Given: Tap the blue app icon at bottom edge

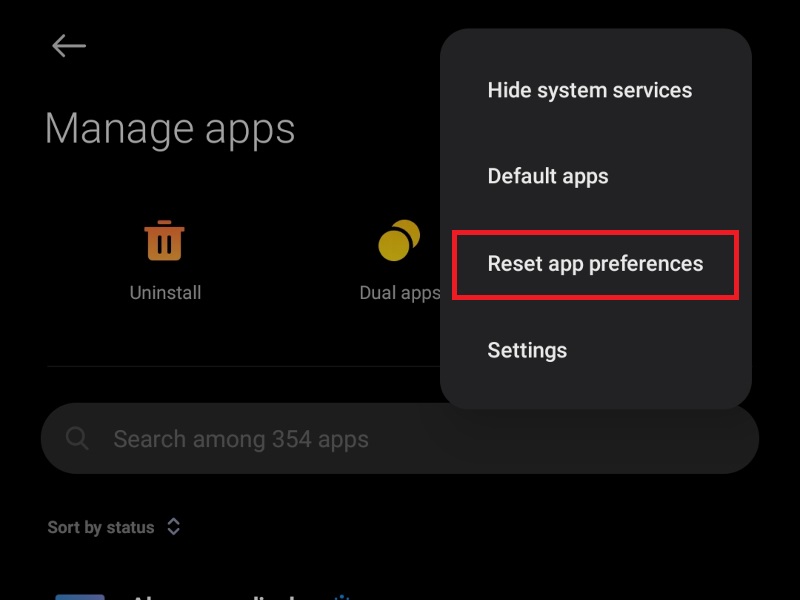Looking at the screenshot, I should click(x=80, y=596).
